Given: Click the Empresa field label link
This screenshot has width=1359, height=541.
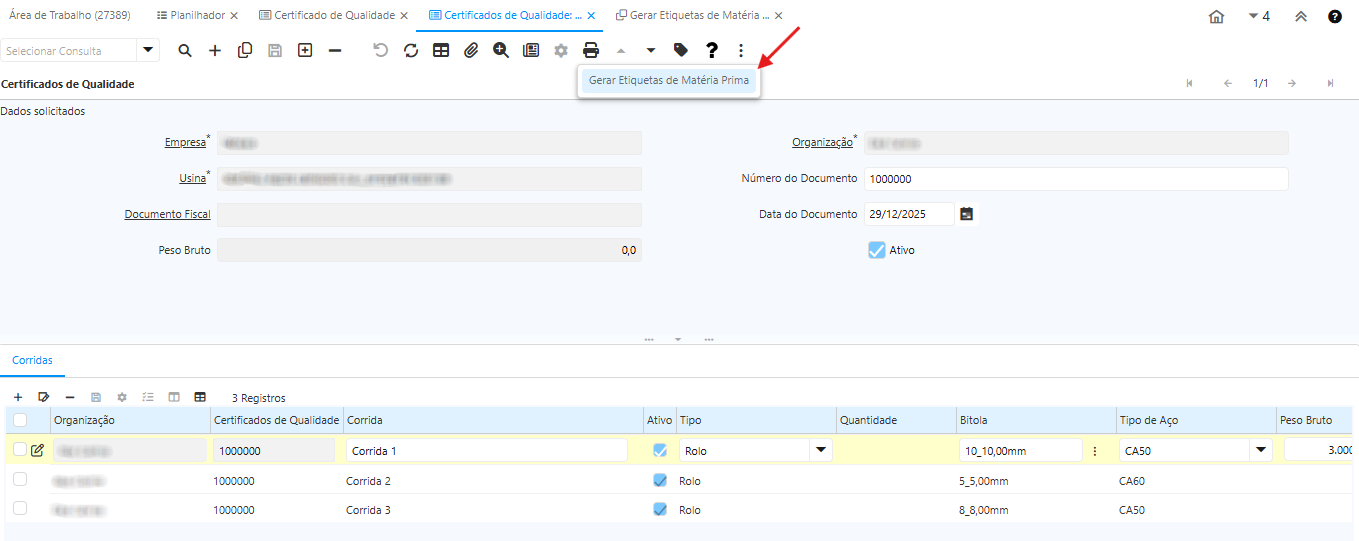Looking at the screenshot, I should (185, 143).
